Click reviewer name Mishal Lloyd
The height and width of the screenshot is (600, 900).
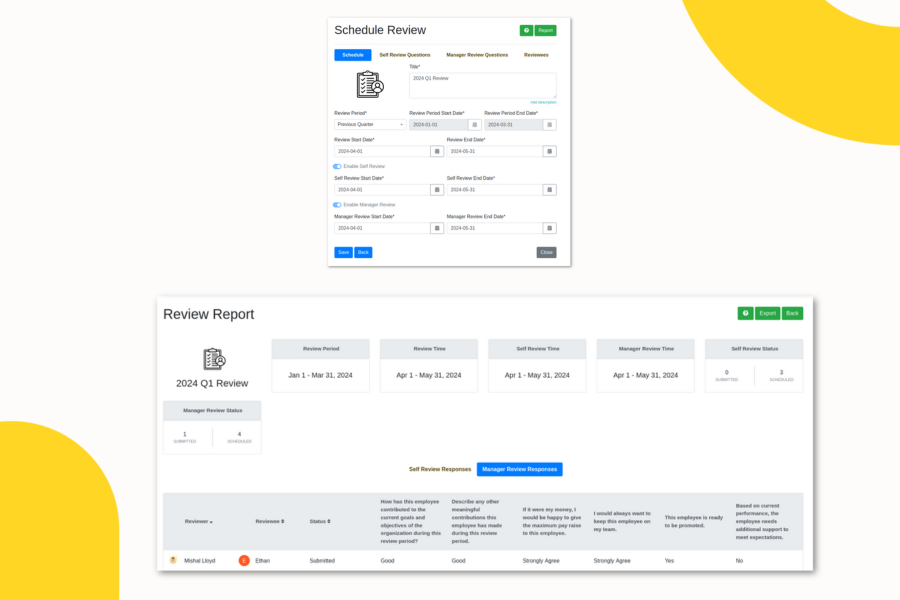coord(200,561)
